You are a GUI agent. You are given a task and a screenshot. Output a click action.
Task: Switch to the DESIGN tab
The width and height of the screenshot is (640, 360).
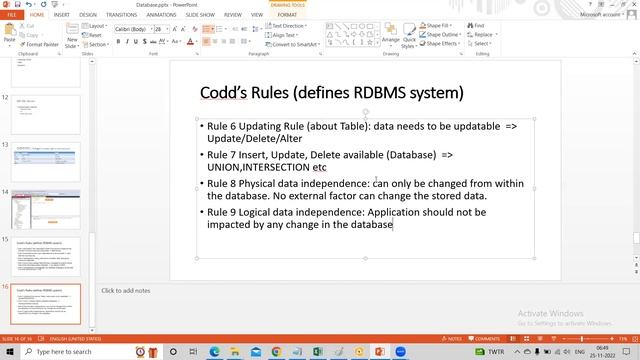[88, 15]
